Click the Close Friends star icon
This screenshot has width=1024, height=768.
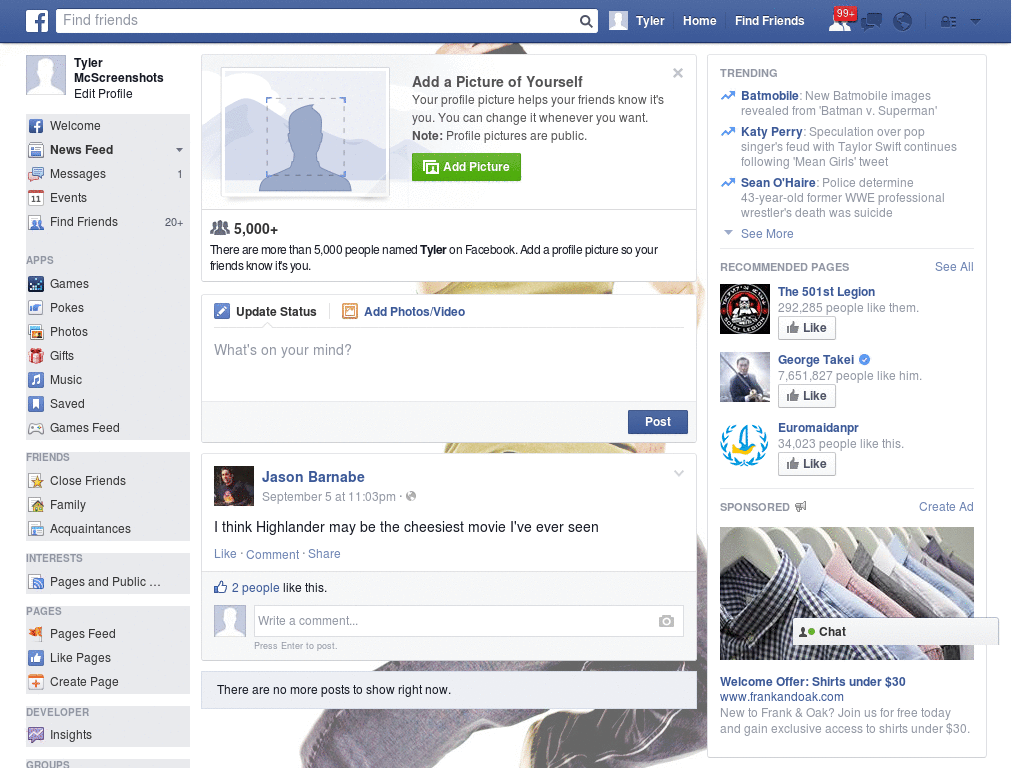click(36, 481)
